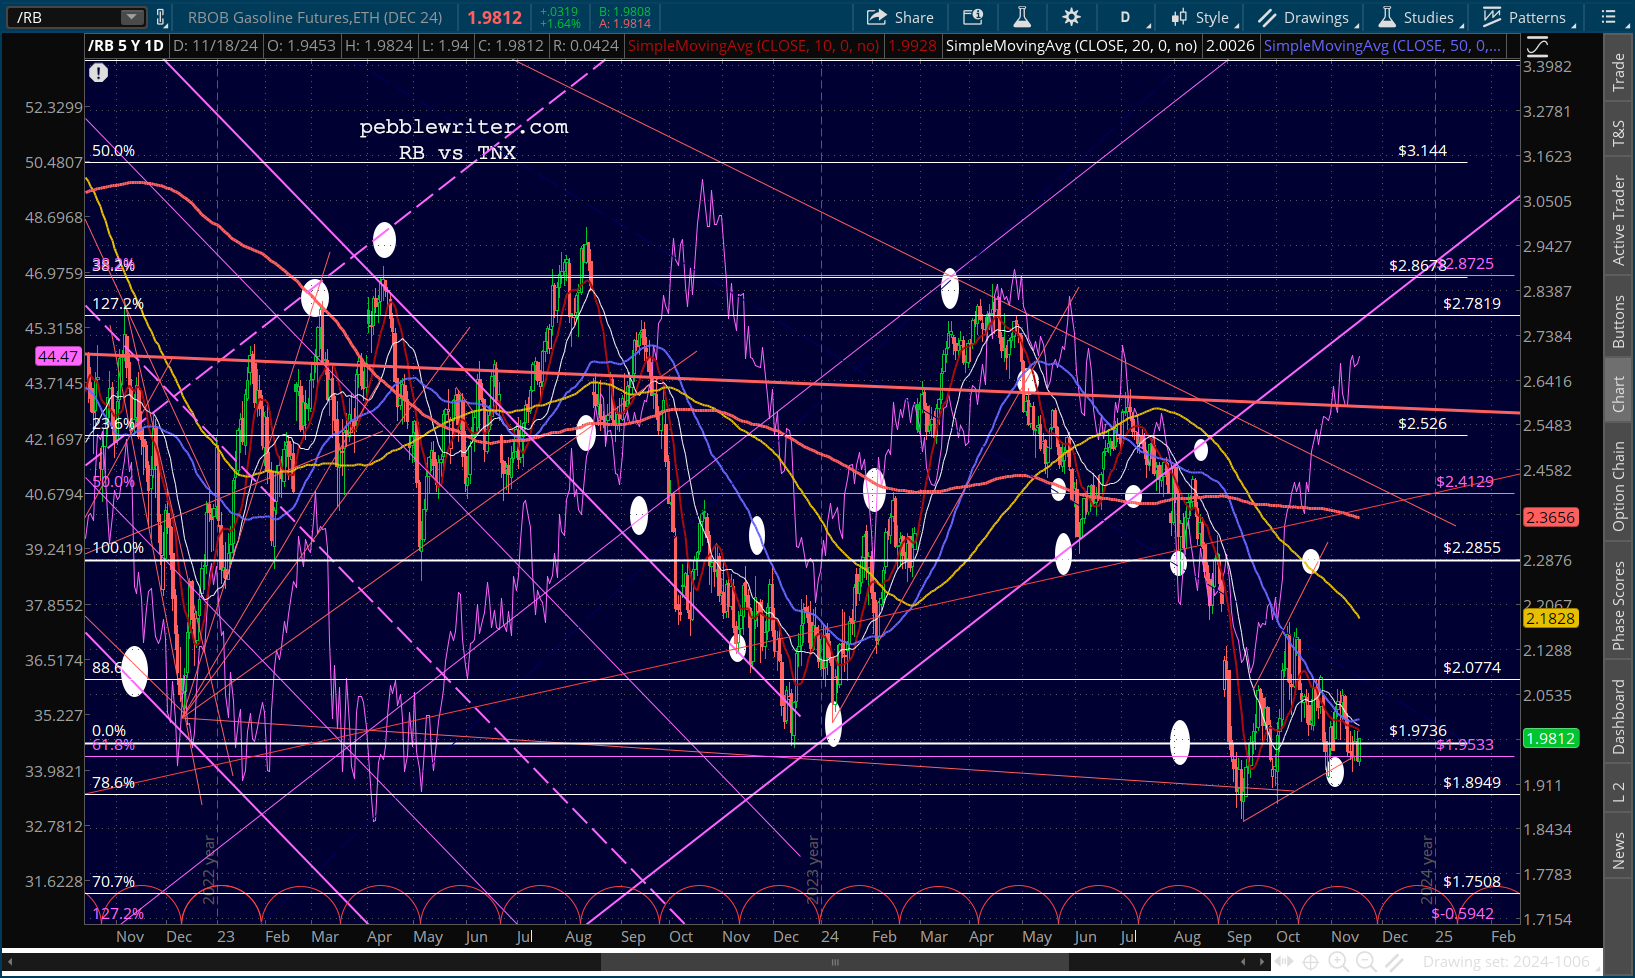Toggle the price axis scale icon
1635x978 pixels.
(1537, 46)
